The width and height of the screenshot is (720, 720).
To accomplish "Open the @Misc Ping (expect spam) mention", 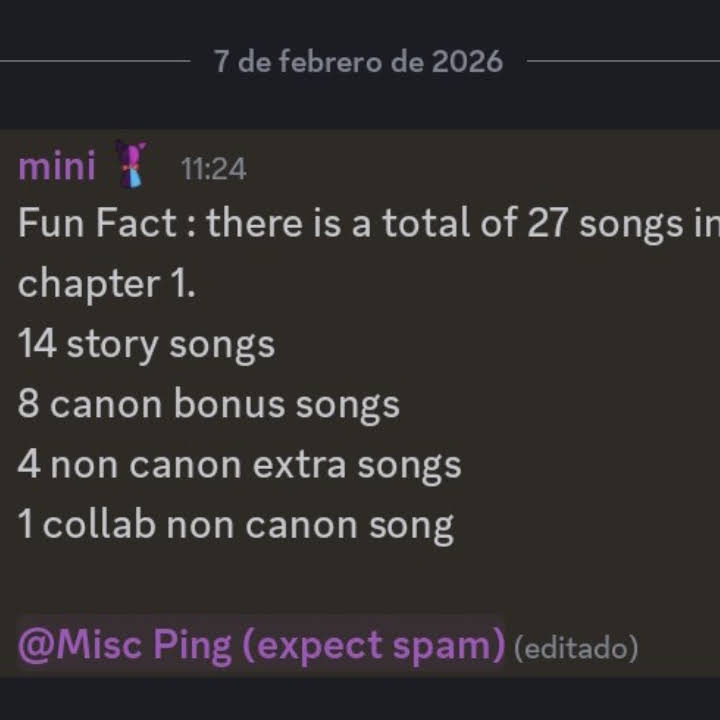I will (261, 646).
